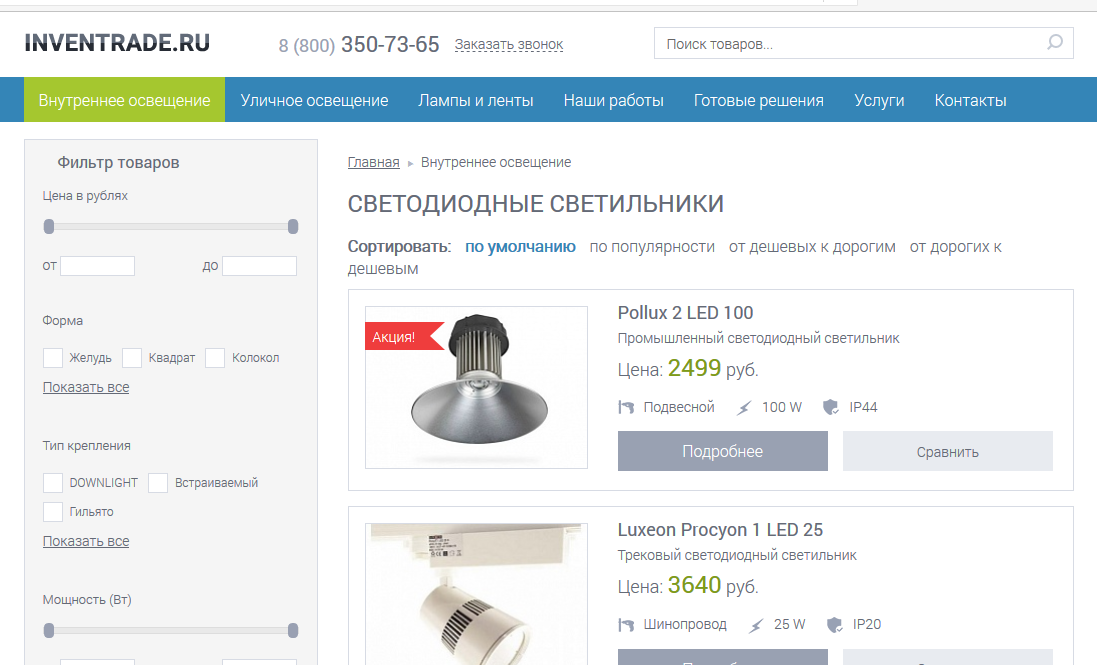
Task: Expand mounting type list with Показать все
Action: coord(85,541)
